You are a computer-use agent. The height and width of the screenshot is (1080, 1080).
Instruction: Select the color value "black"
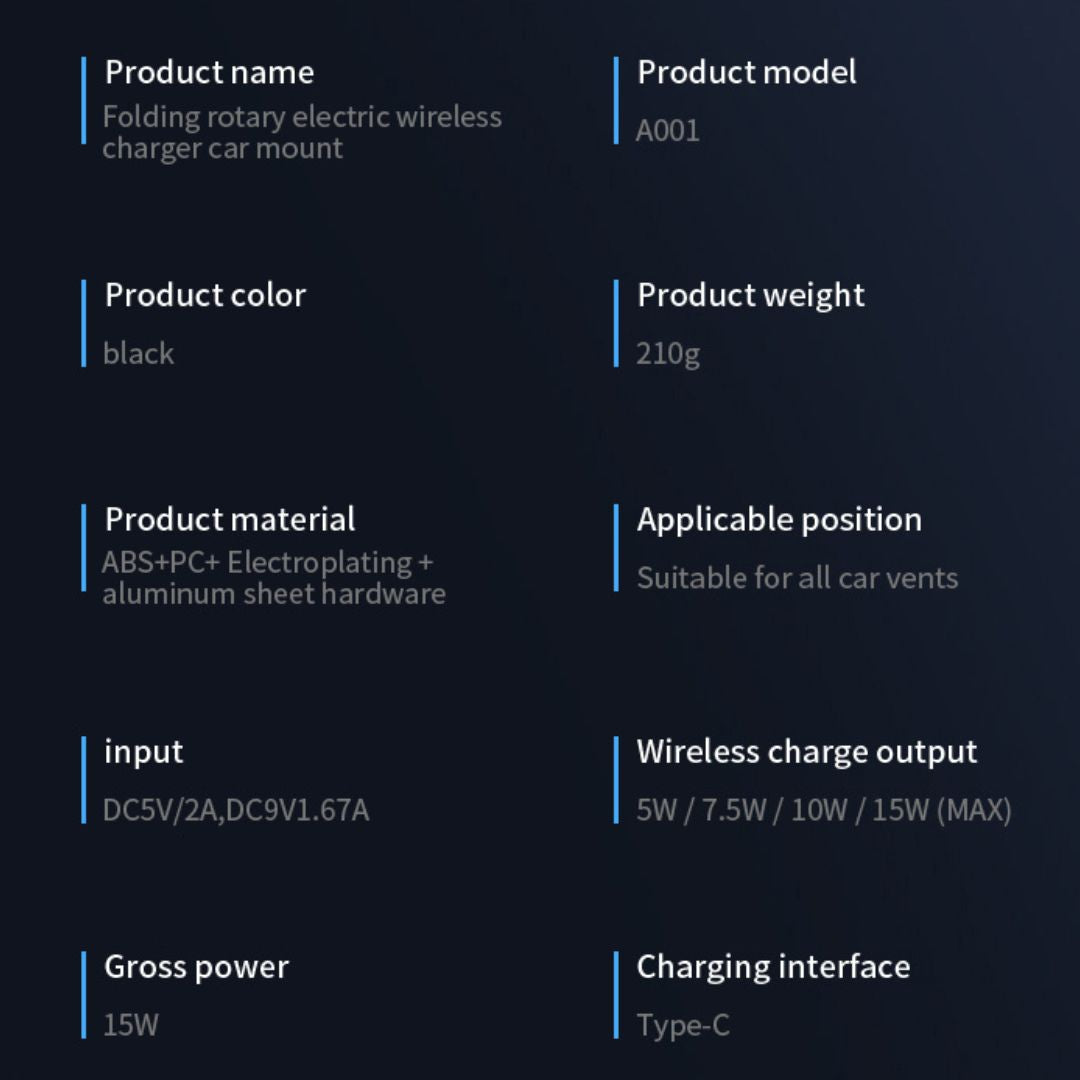[x=138, y=353]
